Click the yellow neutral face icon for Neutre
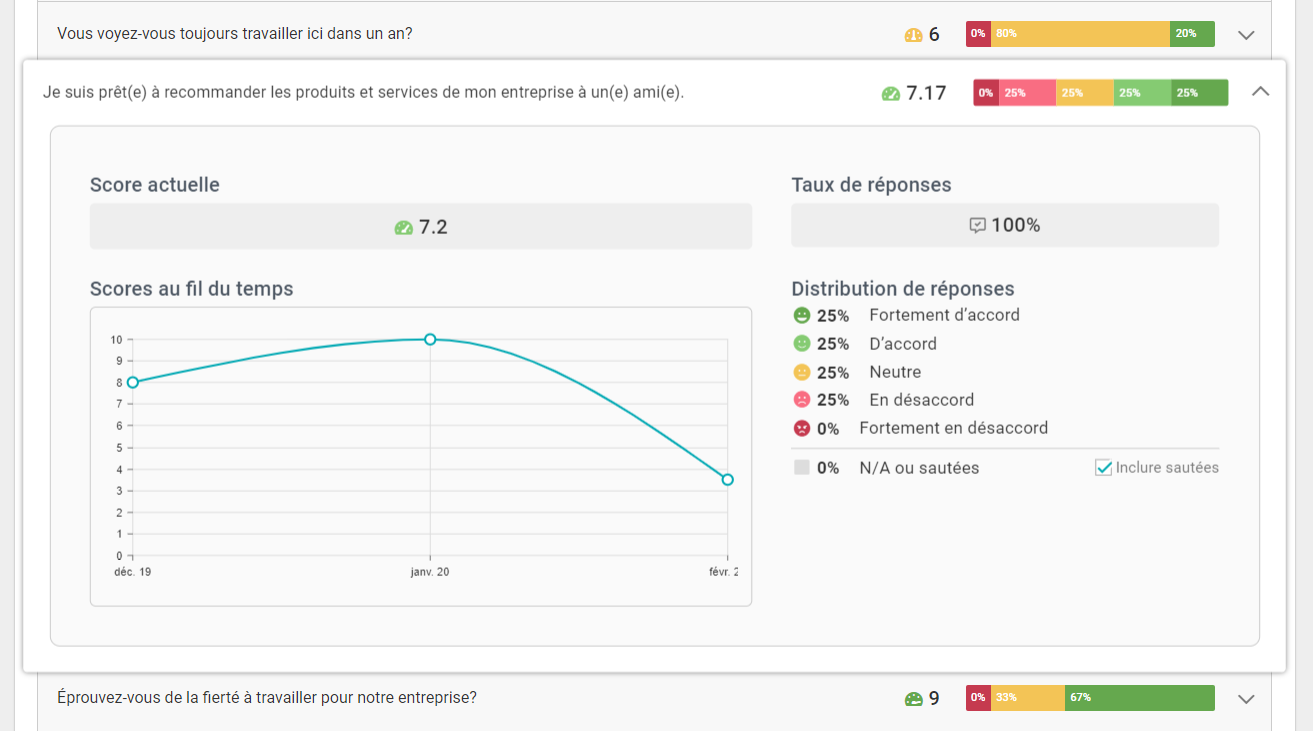This screenshot has height=731, width=1313. [x=801, y=372]
